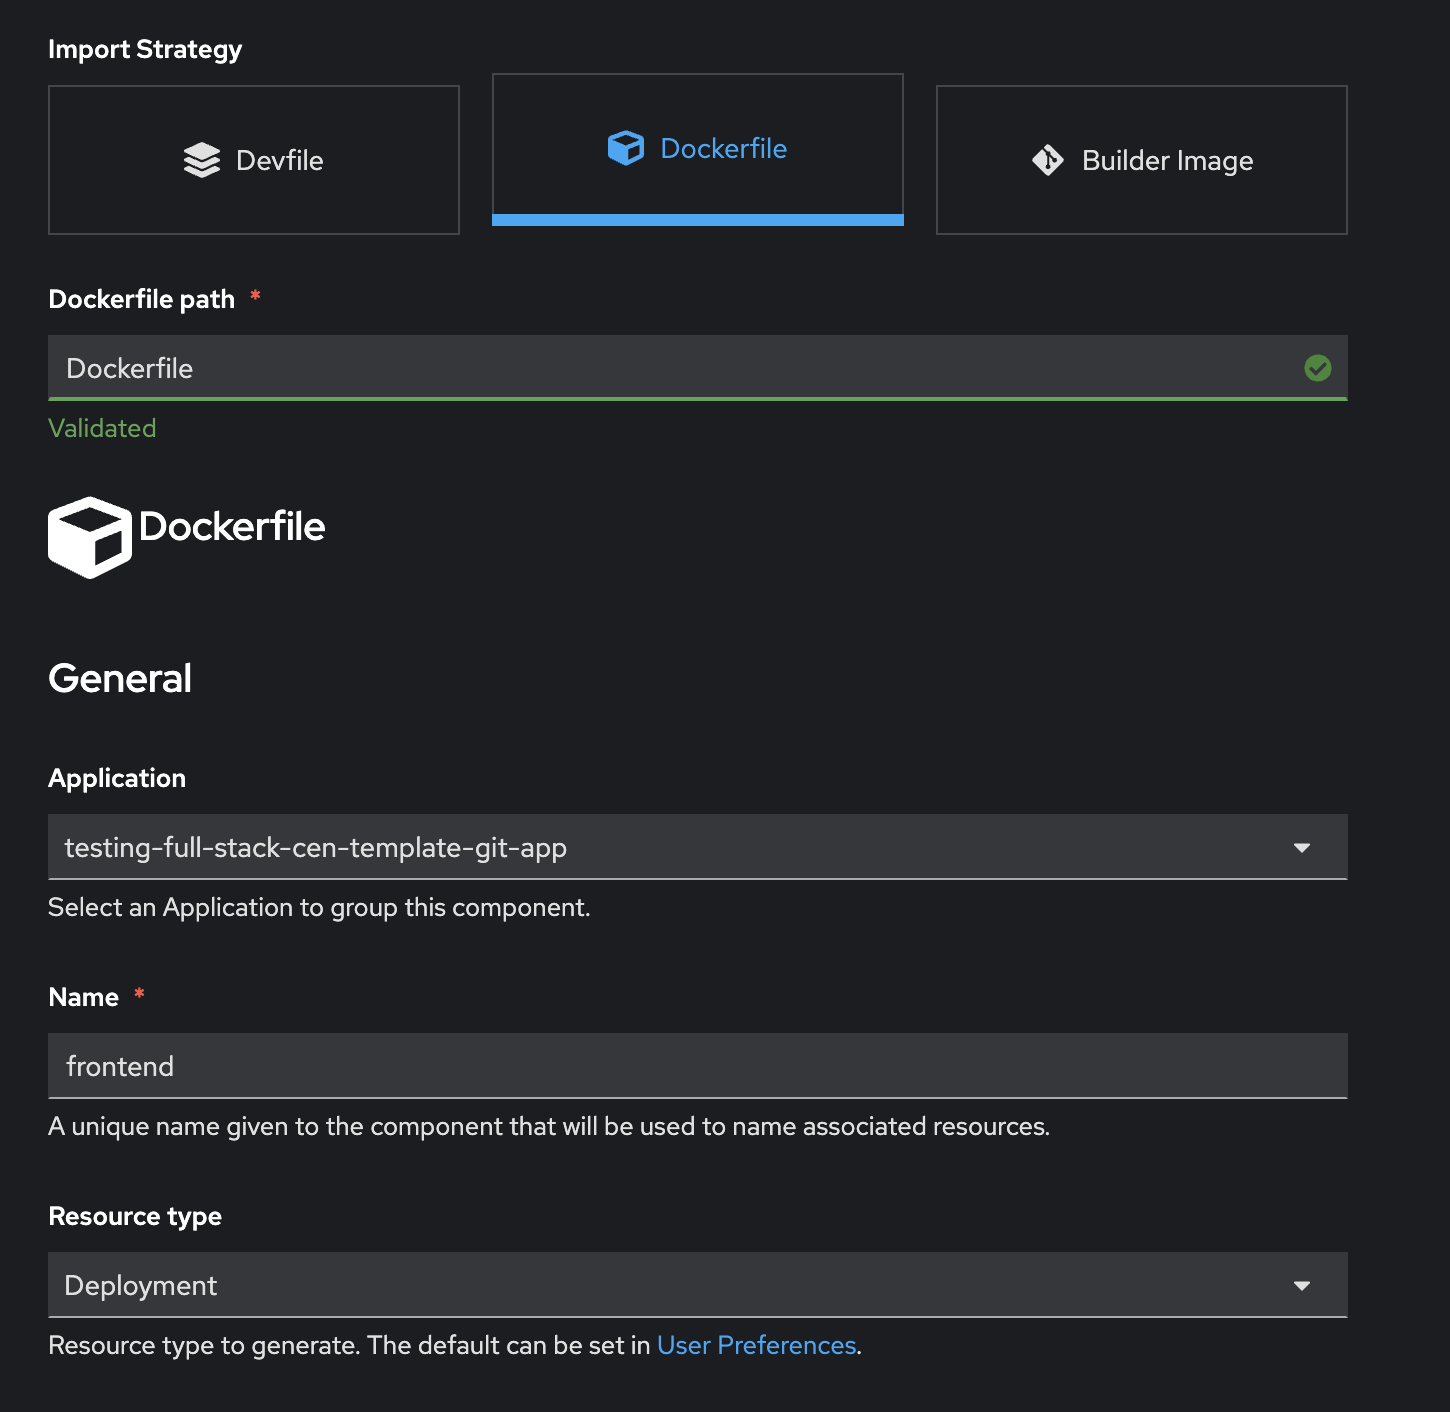The width and height of the screenshot is (1450, 1412).
Task: Click the Devfile text label
Action: [x=280, y=160]
